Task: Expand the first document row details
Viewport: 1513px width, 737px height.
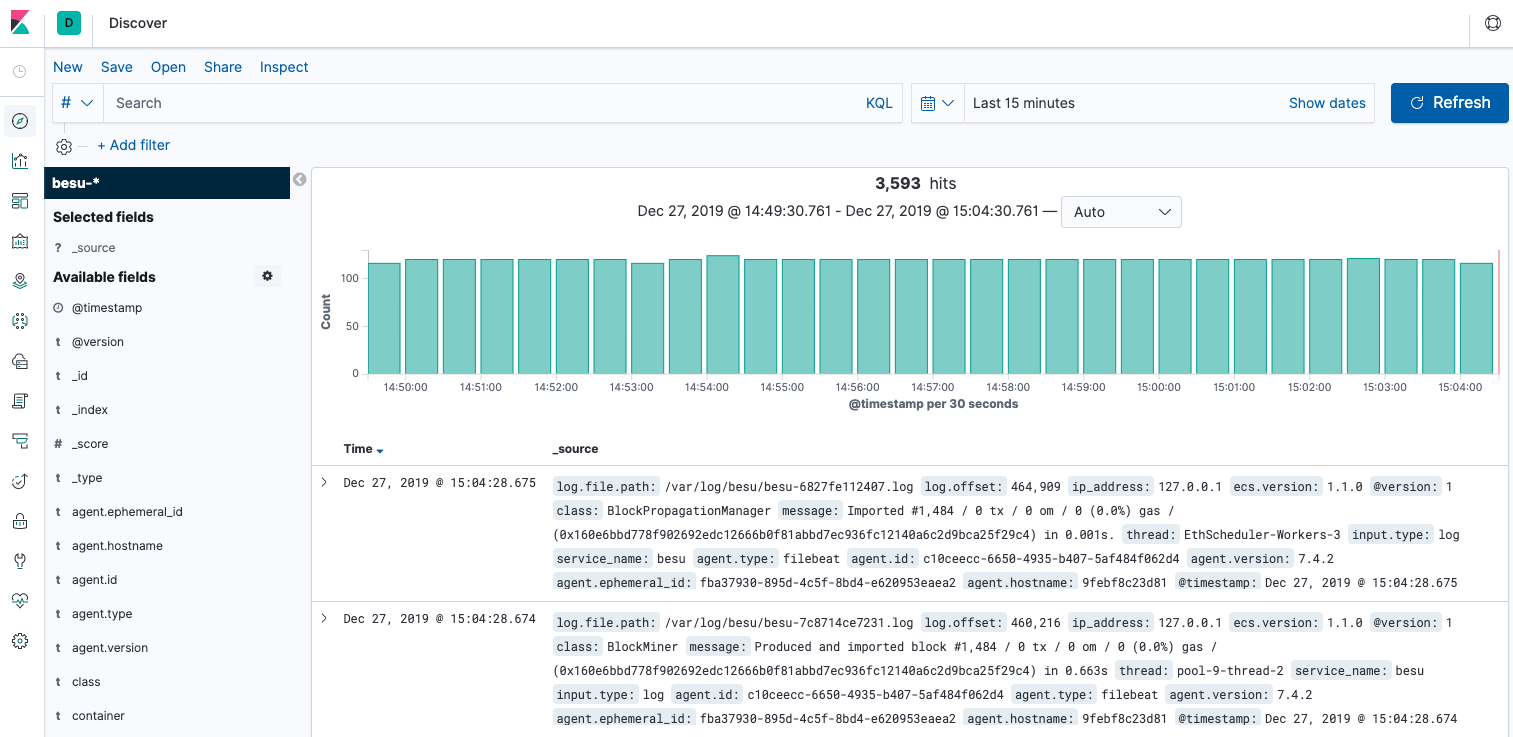Action: (x=323, y=481)
